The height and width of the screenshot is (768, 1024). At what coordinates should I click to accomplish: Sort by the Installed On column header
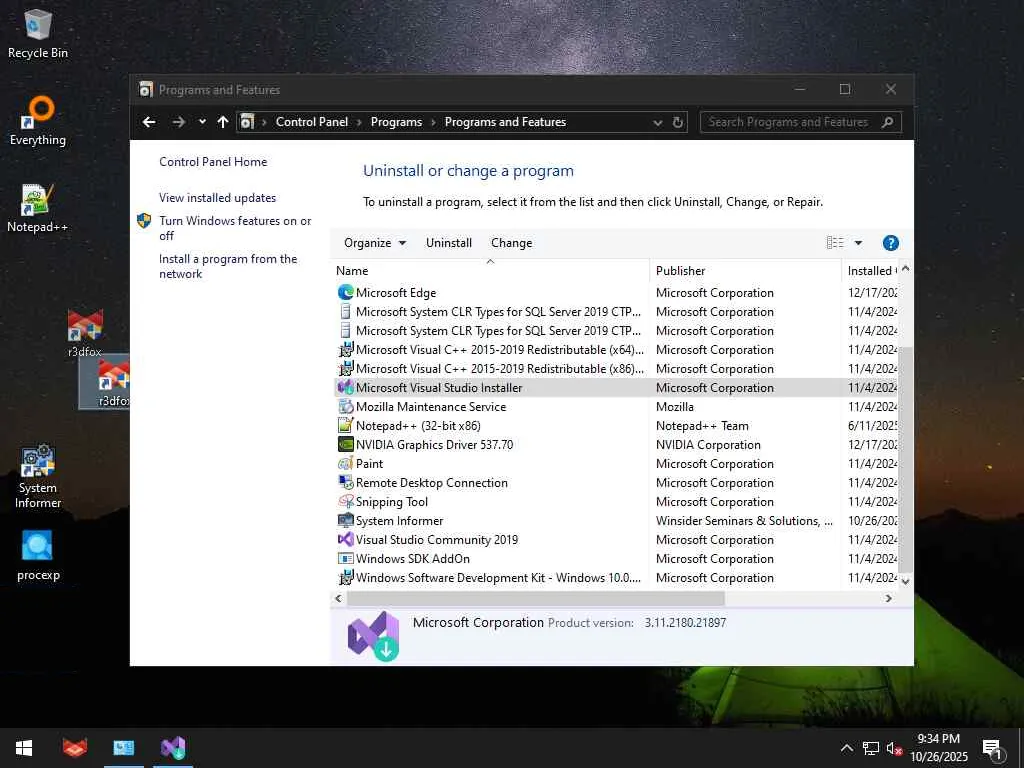click(871, 270)
